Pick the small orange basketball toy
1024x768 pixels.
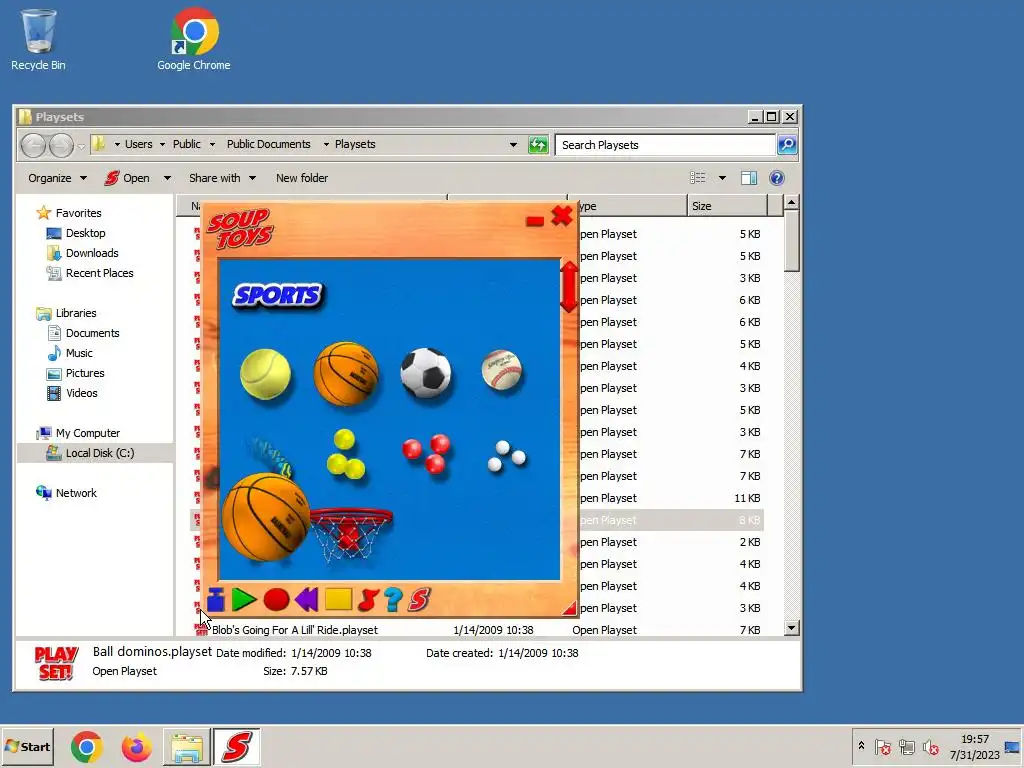click(346, 374)
